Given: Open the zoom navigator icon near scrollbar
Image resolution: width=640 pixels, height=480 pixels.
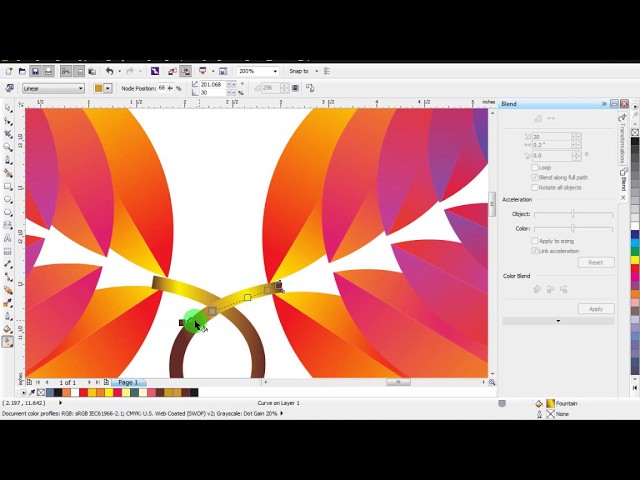Looking at the screenshot, I should tap(492, 382).
